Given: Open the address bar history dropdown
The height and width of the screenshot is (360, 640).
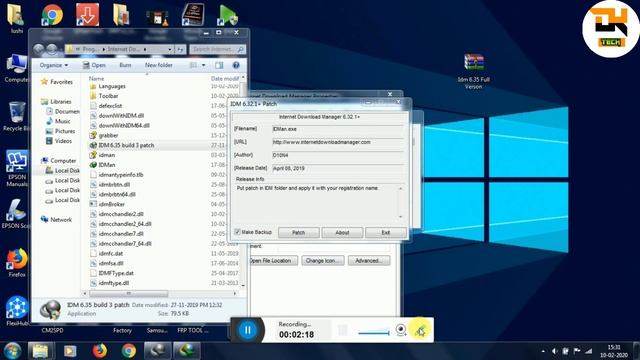Looking at the screenshot, I should tap(170, 49).
